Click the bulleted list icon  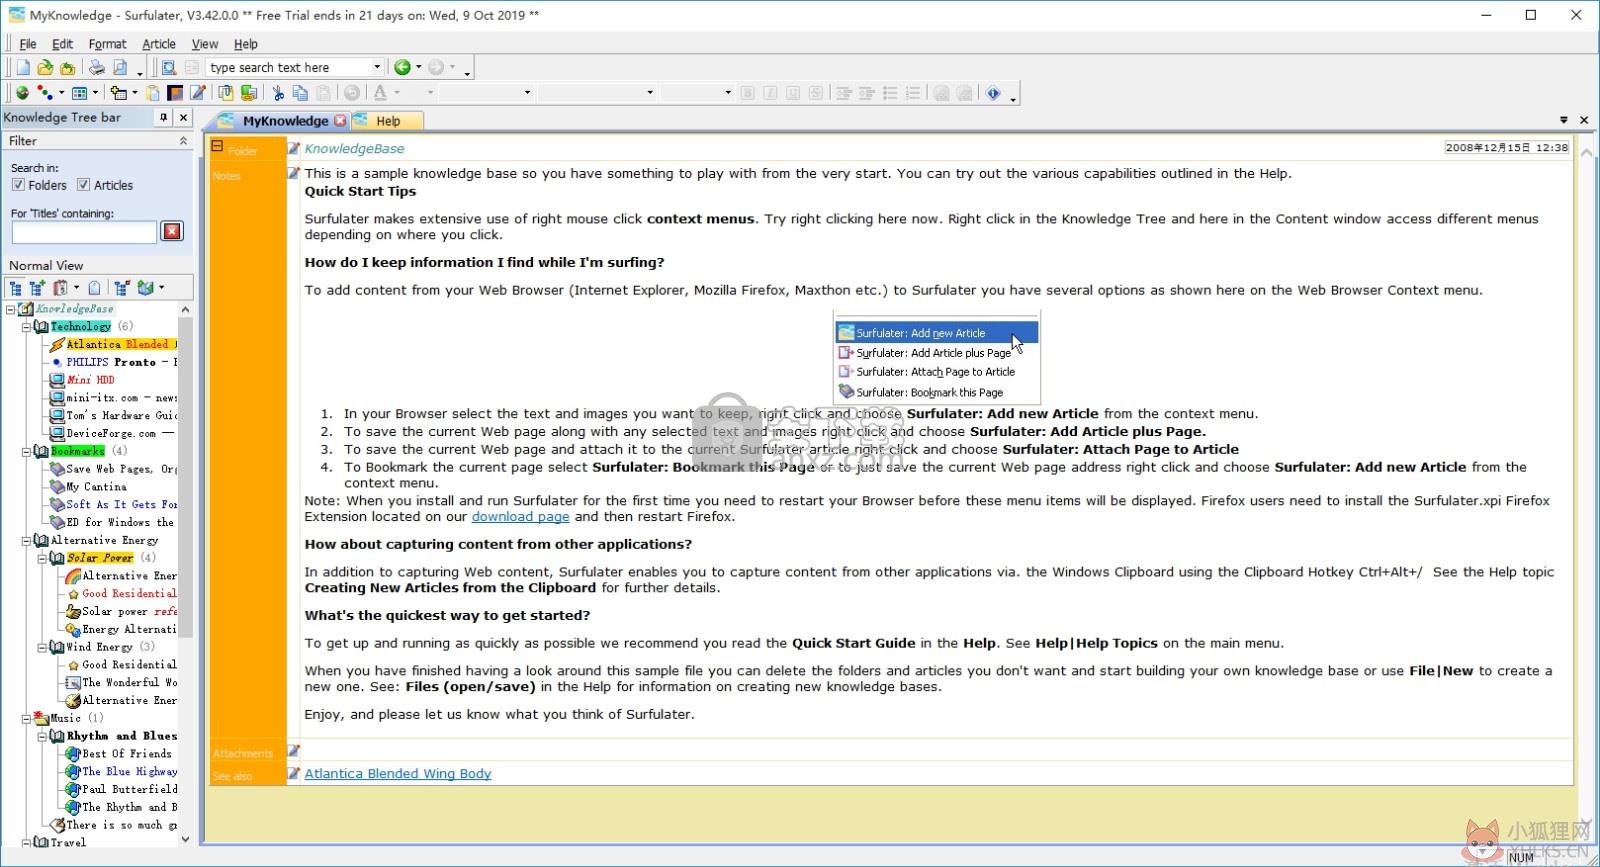[890, 93]
